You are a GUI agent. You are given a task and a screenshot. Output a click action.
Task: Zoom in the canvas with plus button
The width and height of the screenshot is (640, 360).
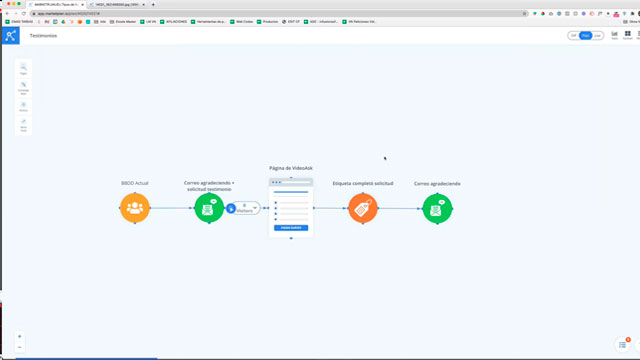tap(20, 336)
